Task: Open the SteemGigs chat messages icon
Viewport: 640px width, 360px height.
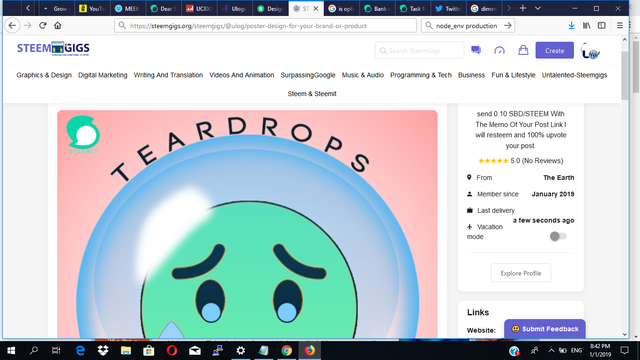Action: point(476,50)
